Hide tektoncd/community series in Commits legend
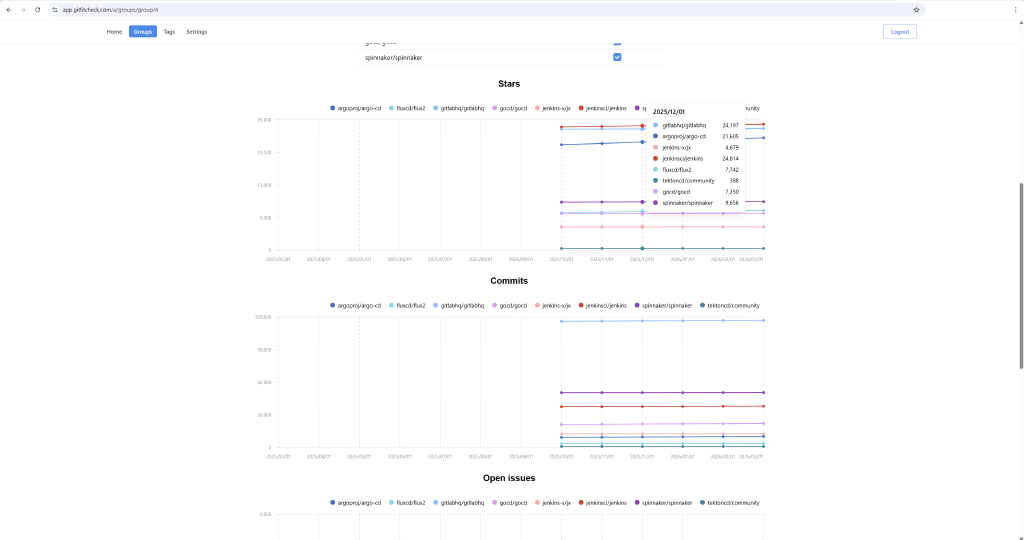The width and height of the screenshot is (1024, 540). coord(729,306)
